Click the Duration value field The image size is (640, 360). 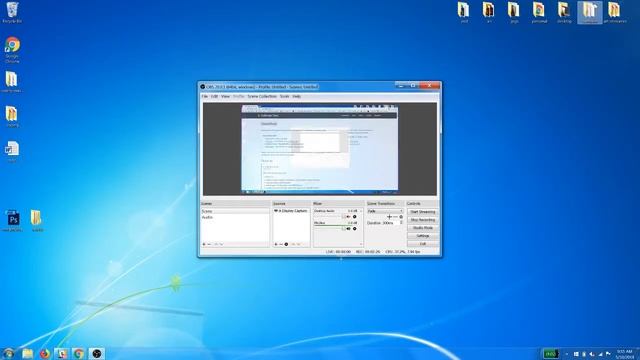point(390,223)
